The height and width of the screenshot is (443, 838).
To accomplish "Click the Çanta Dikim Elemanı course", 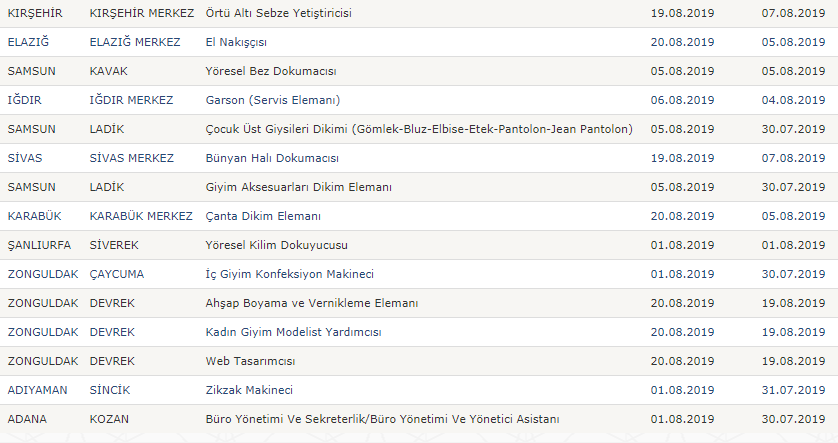I will [262, 216].
